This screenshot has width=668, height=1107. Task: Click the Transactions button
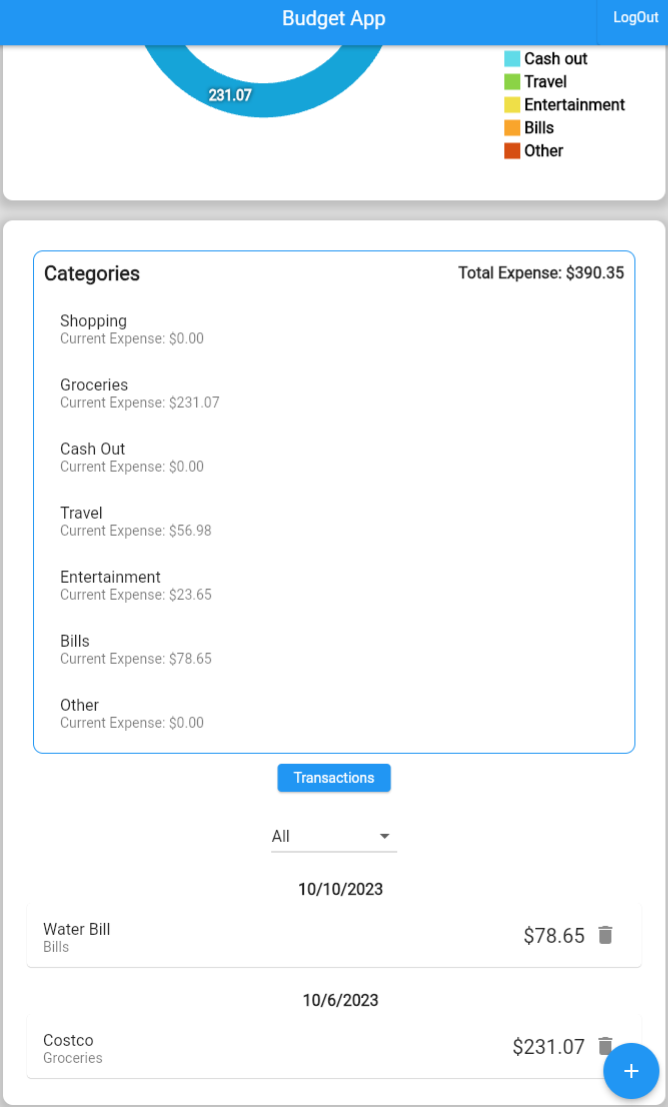point(333,777)
